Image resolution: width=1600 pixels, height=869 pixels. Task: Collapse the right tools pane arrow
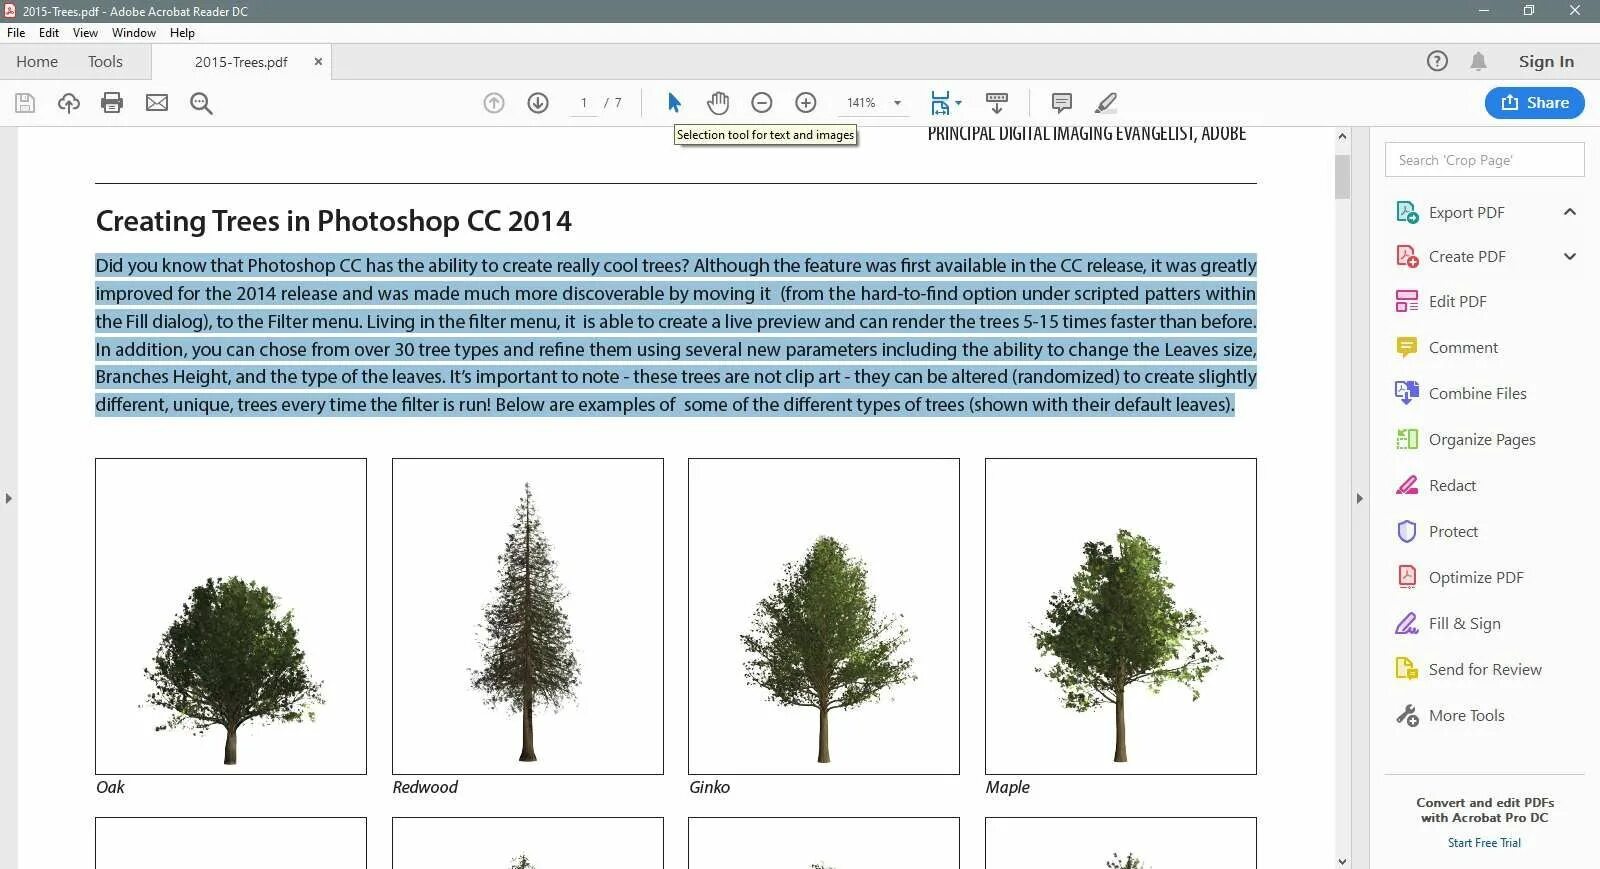1359,498
